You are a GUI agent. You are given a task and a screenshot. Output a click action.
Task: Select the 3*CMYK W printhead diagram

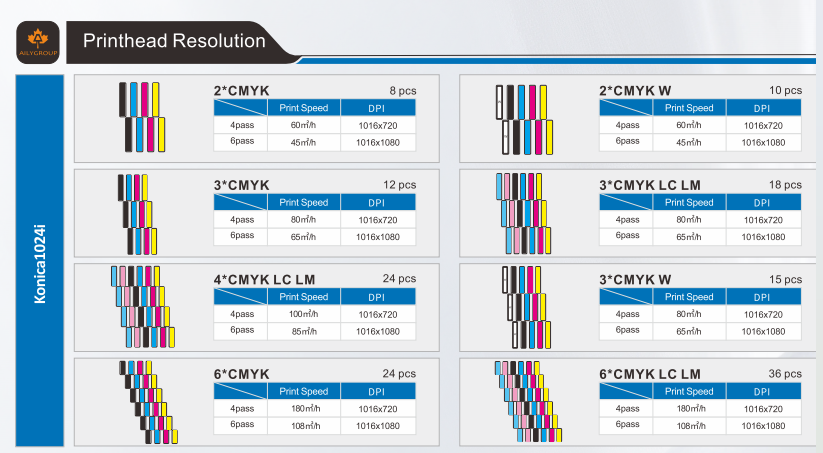(x=523, y=308)
